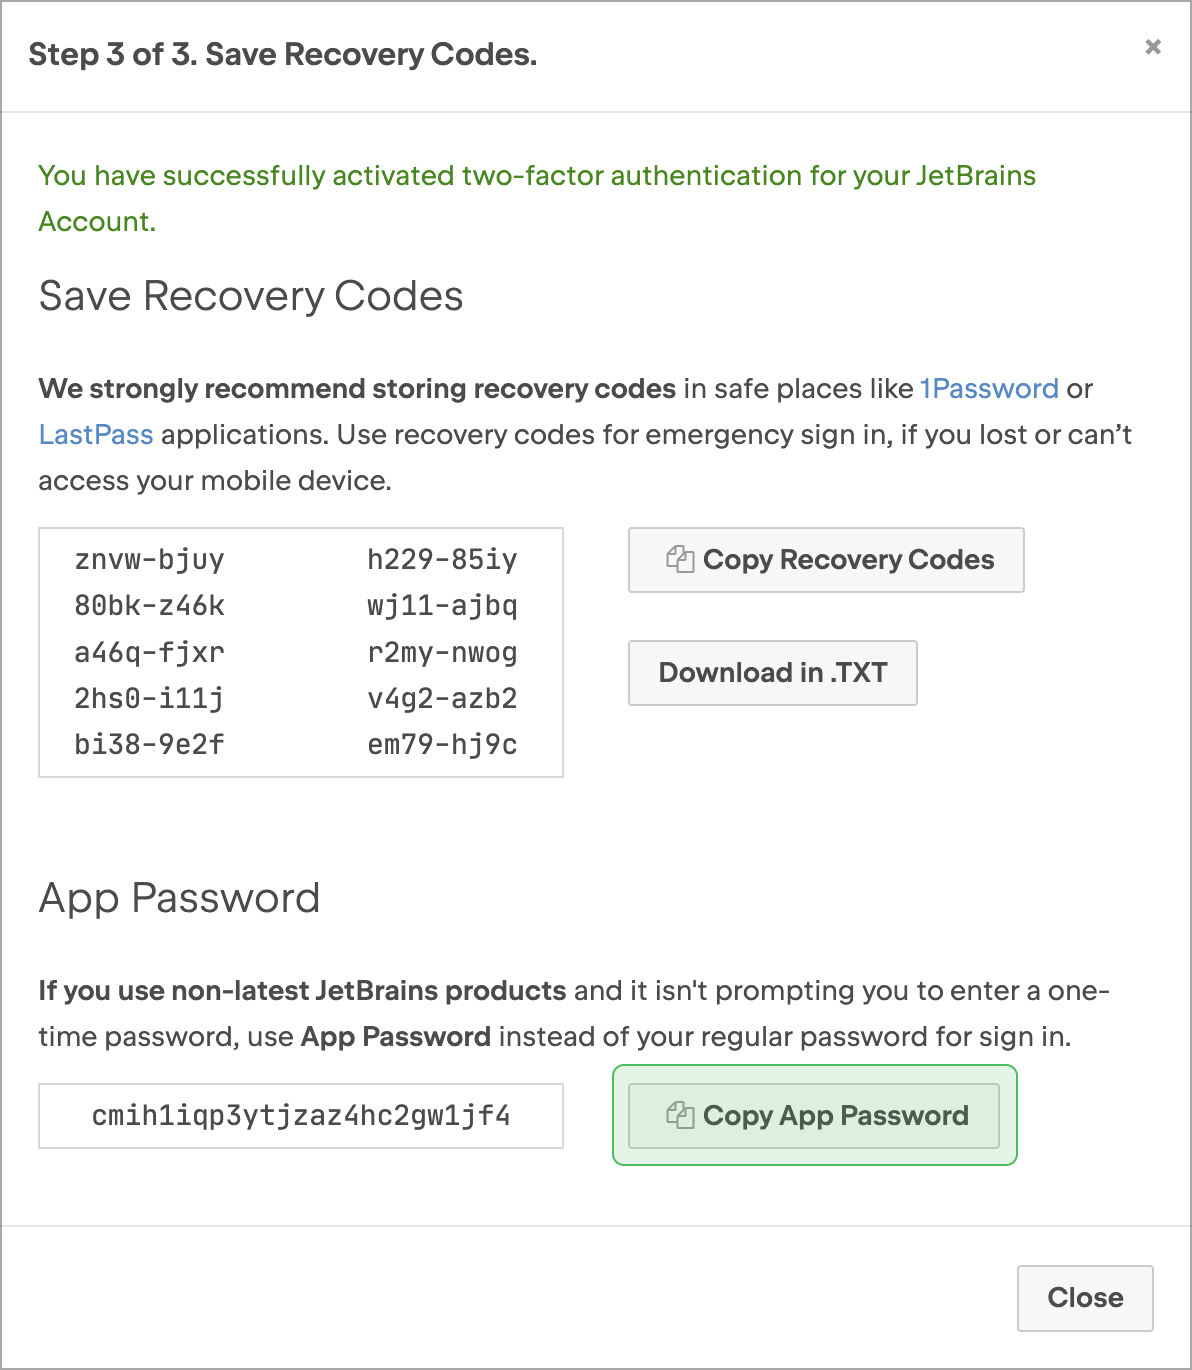
Task: Select the recovery code h229-85iy
Action: (x=442, y=559)
